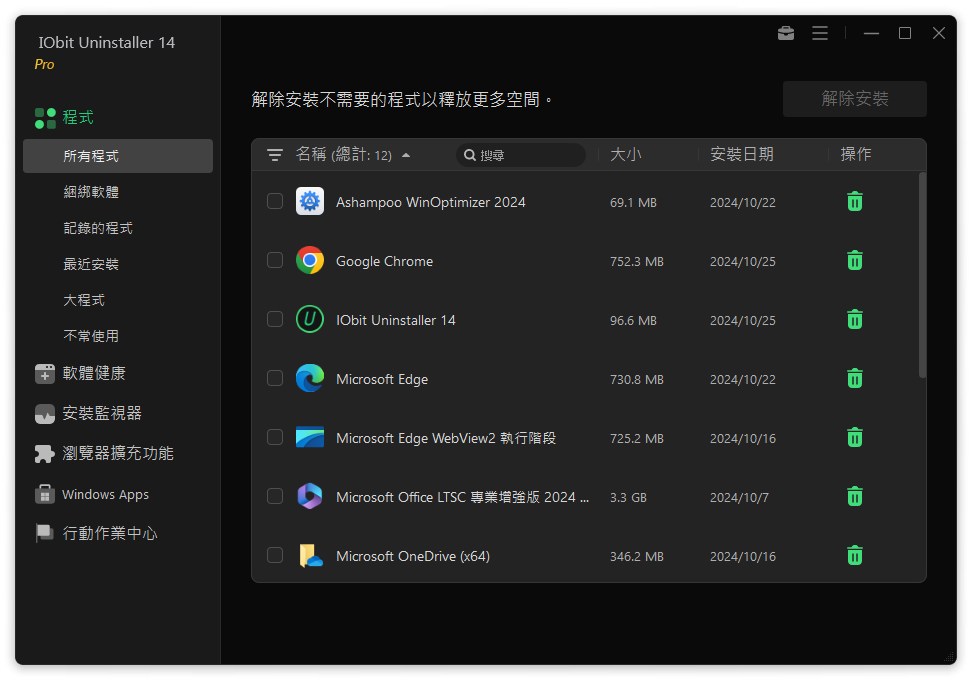Check the Microsoft OneDrive (x64) checkbox
Viewport: 972px width, 680px height.
pos(275,555)
